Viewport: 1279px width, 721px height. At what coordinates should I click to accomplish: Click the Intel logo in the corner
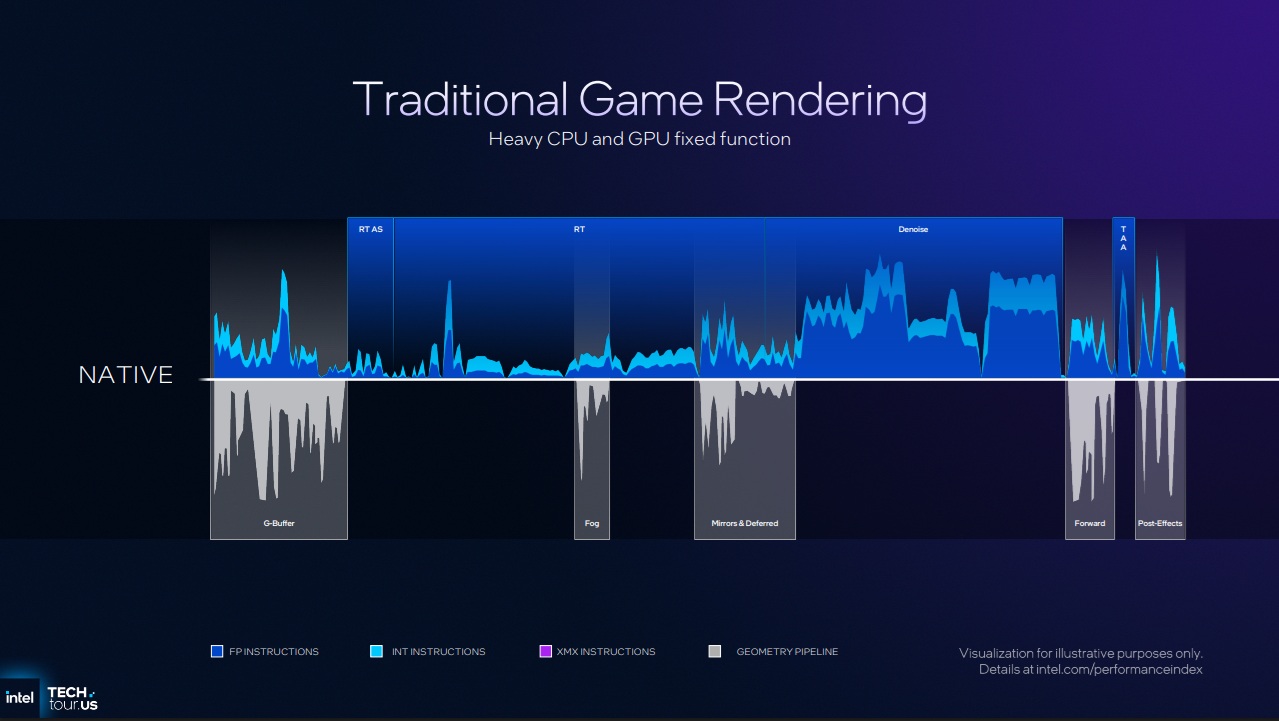(19, 697)
